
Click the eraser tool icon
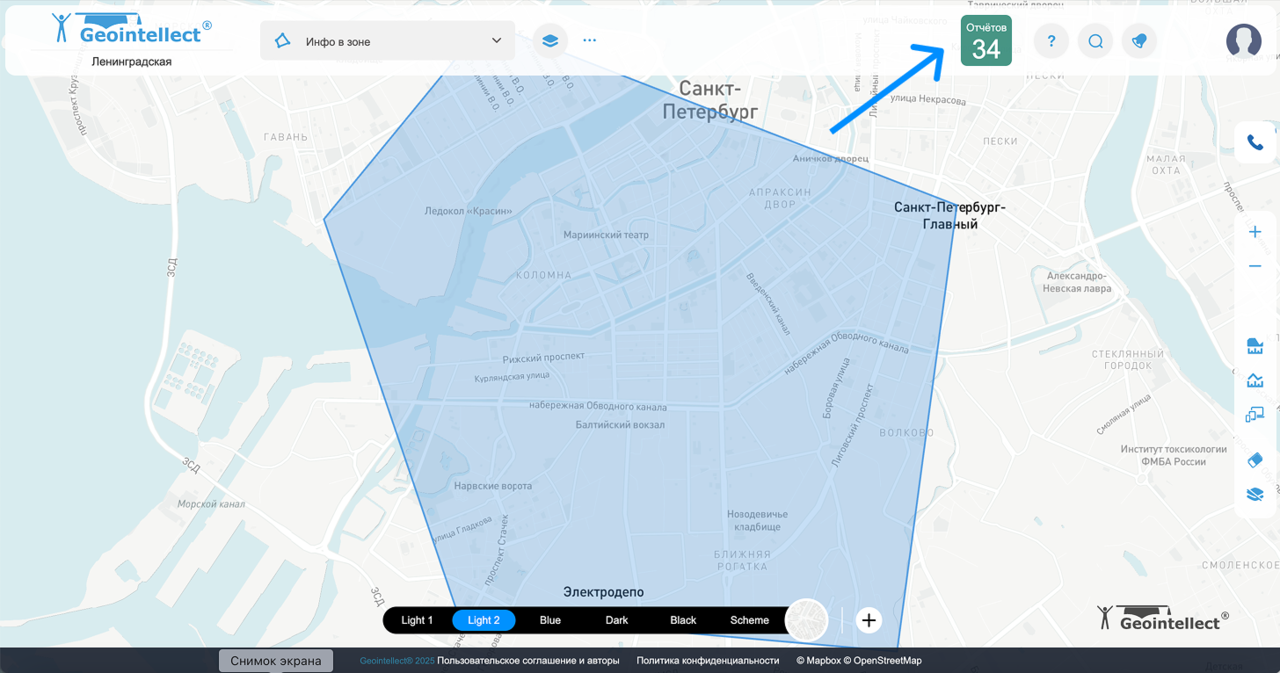[1255, 460]
